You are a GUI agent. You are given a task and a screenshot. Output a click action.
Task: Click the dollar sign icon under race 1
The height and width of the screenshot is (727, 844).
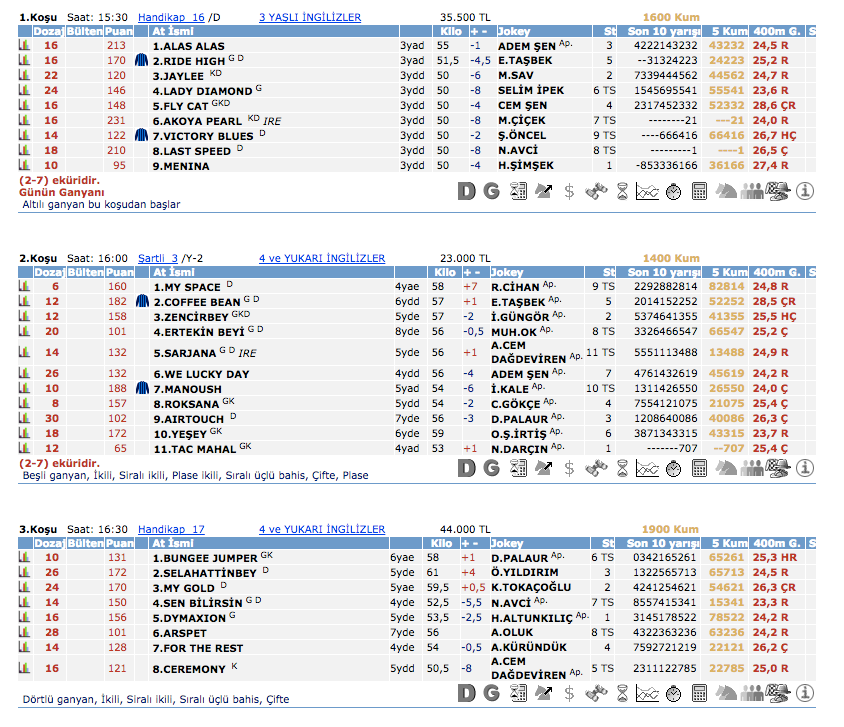(570, 190)
